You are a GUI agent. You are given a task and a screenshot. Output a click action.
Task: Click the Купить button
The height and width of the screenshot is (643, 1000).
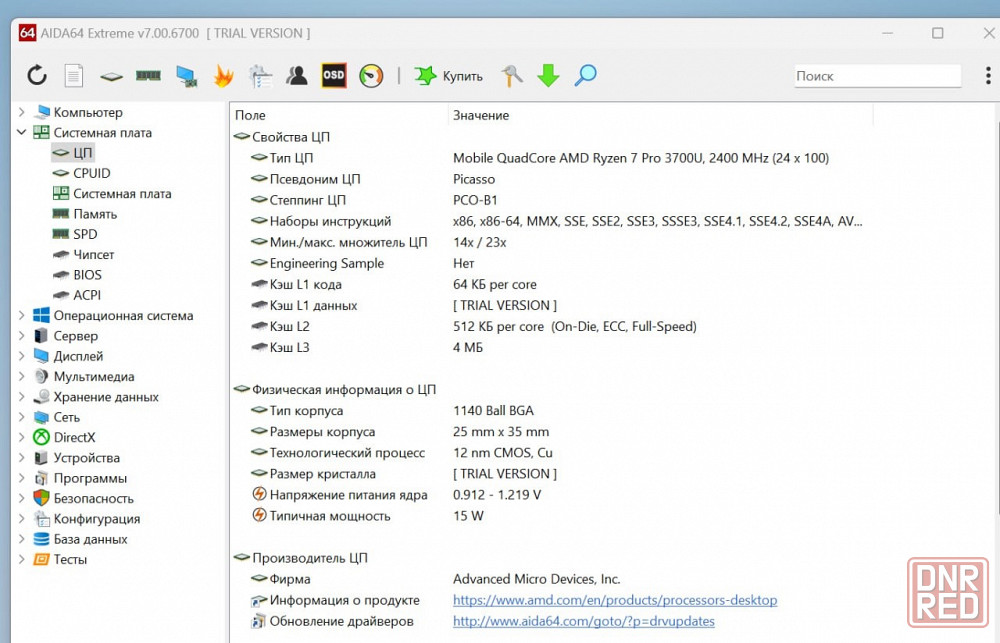pyautogui.click(x=449, y=75)
